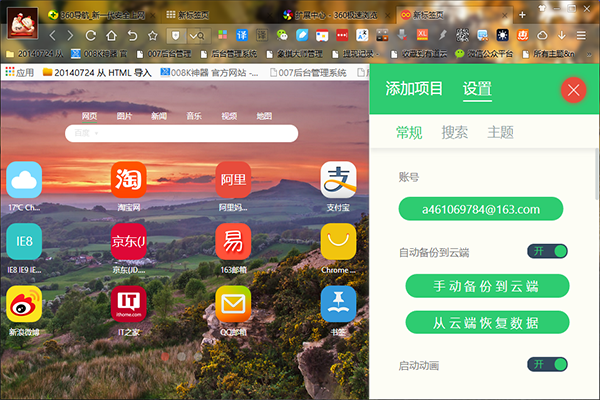Click the account email a461069784@163.com button
Image resolution: width=600 pixels, height=400 pixels.
pos(481,209)
